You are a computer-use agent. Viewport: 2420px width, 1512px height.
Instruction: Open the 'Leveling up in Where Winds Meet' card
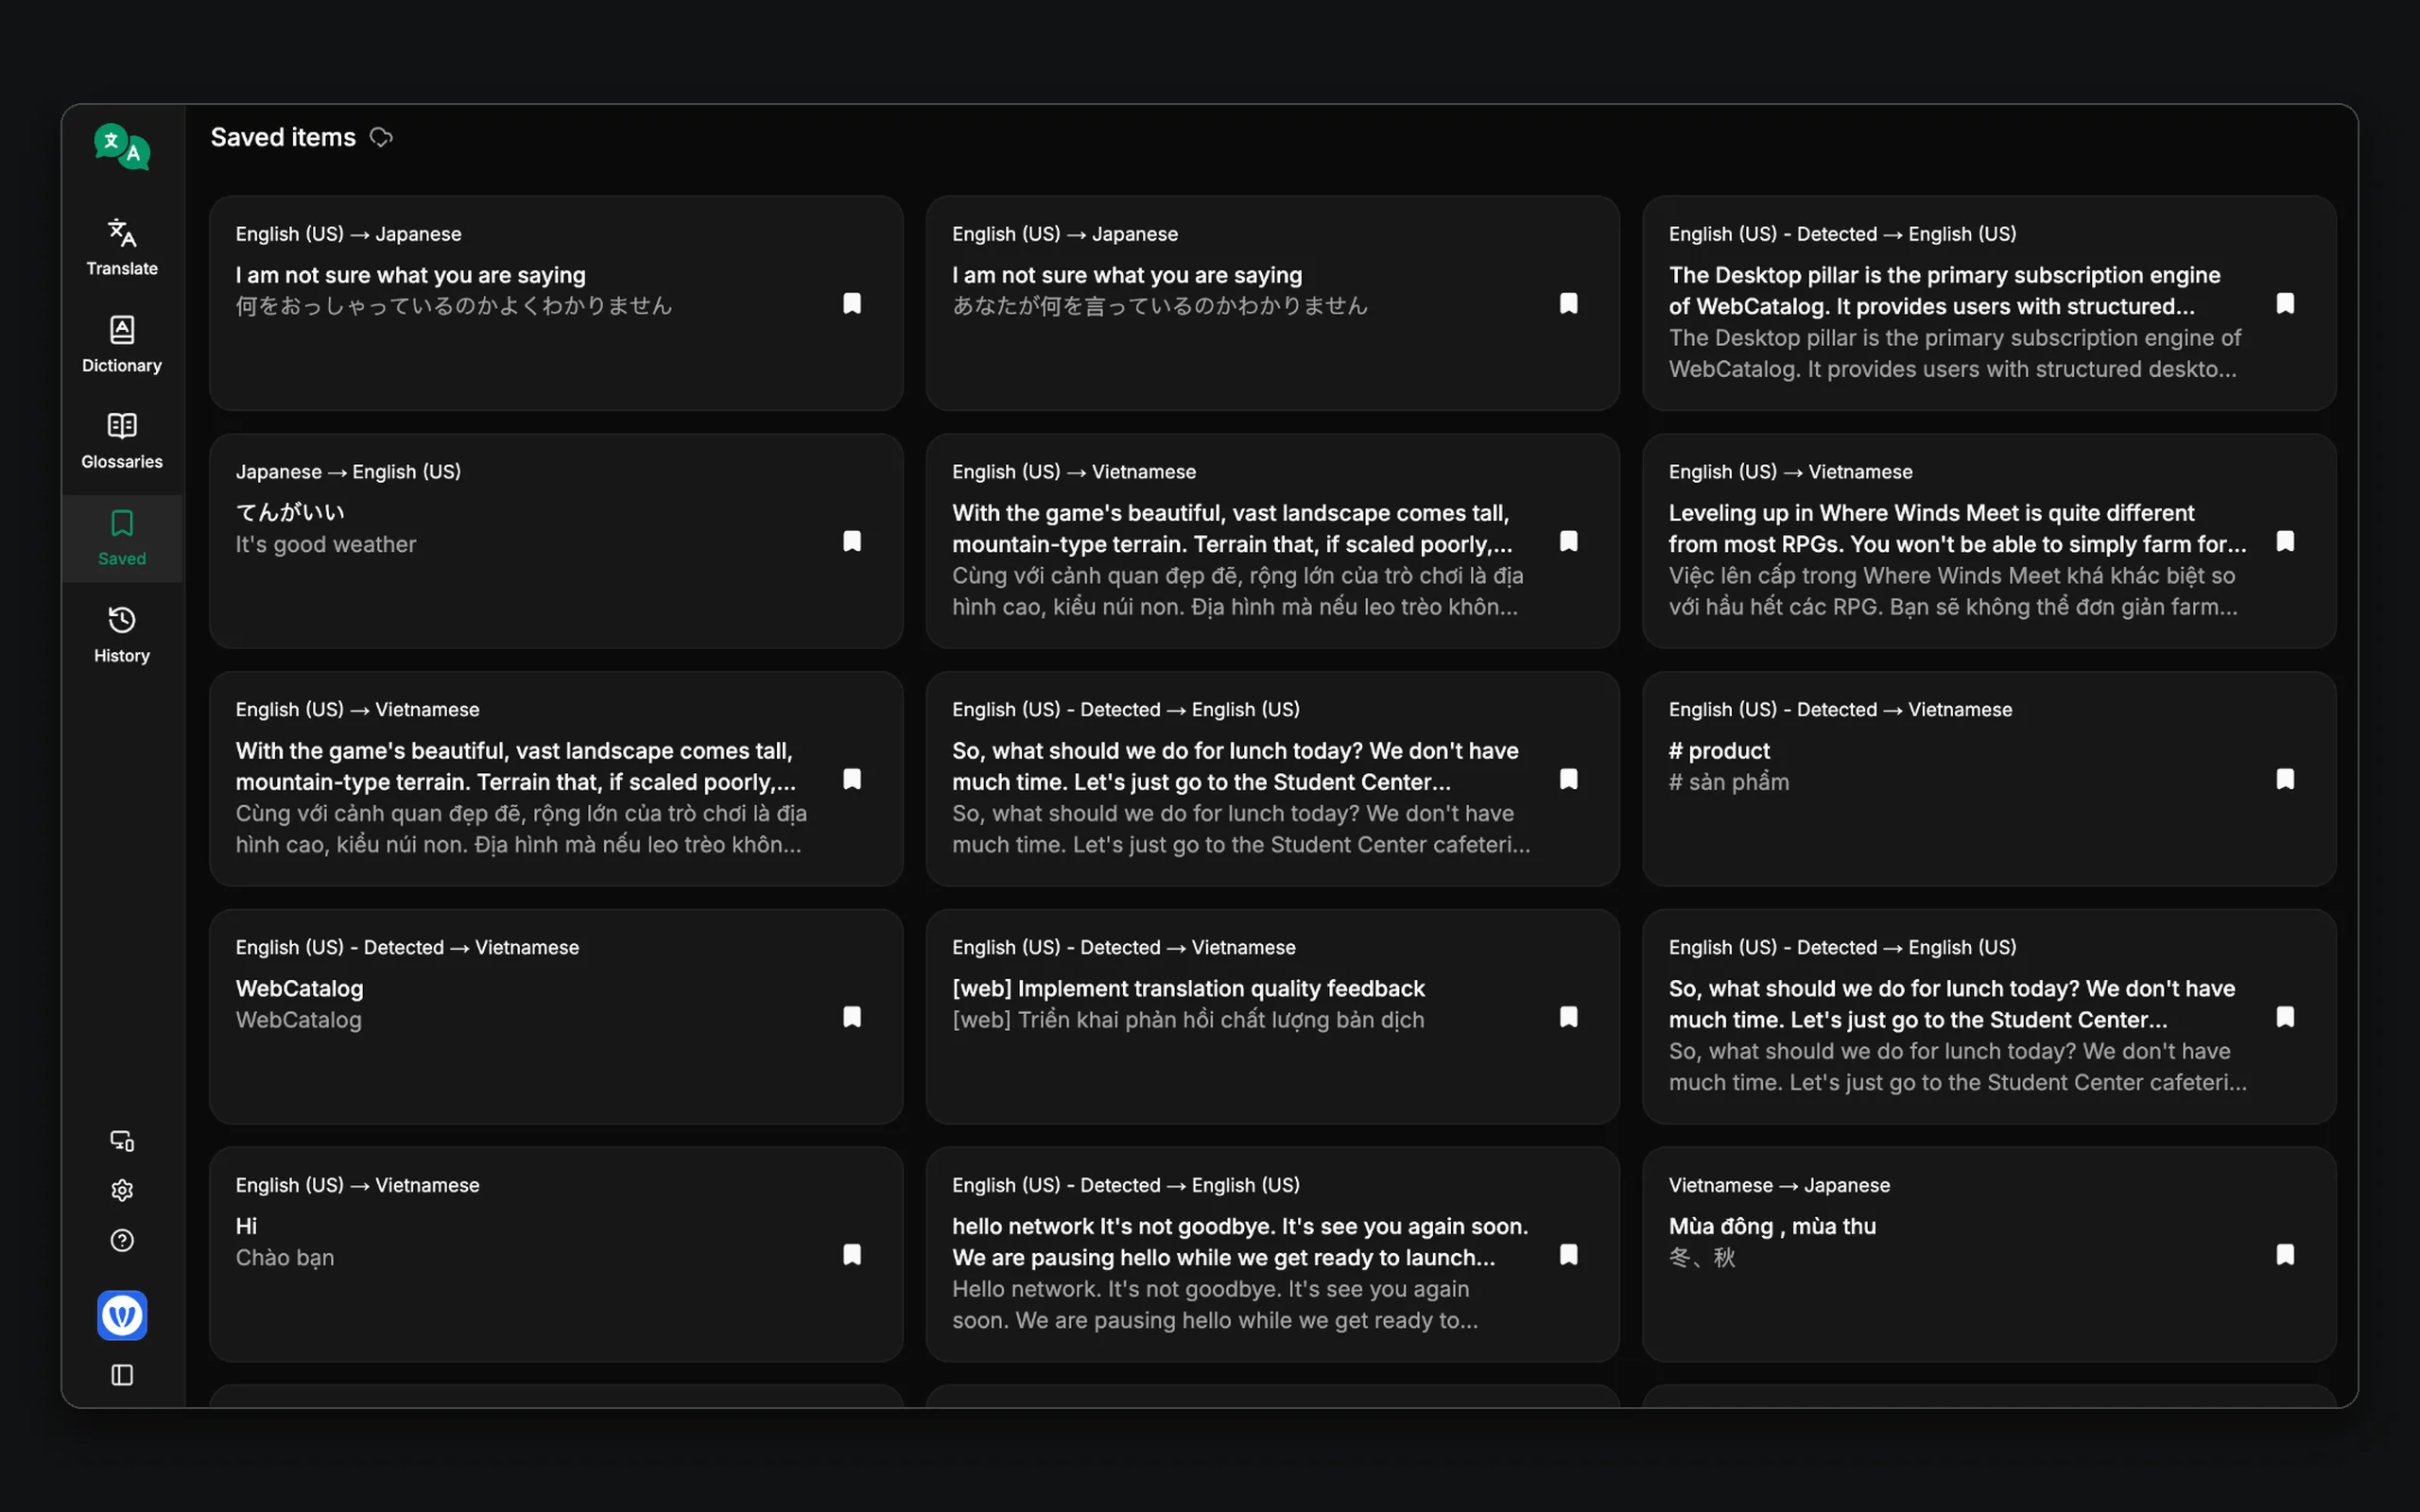1989,541
